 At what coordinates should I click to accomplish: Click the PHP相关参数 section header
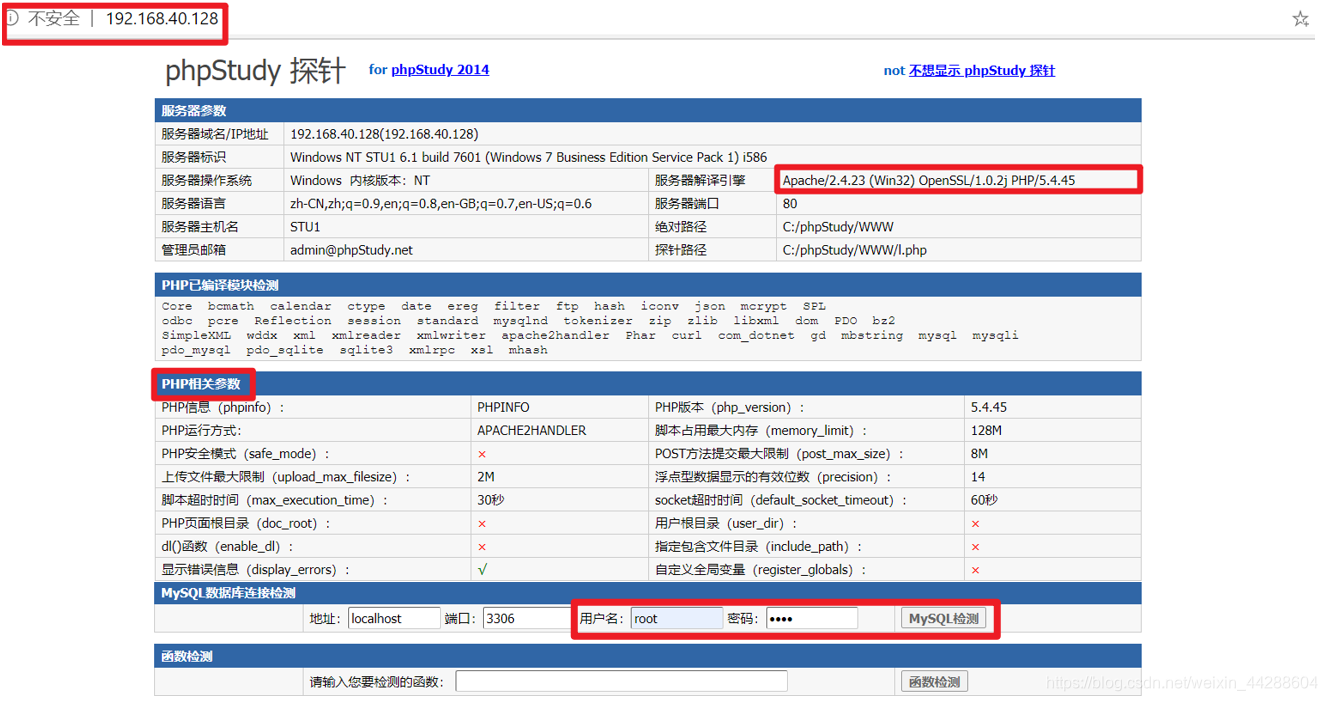click(648, 384)
